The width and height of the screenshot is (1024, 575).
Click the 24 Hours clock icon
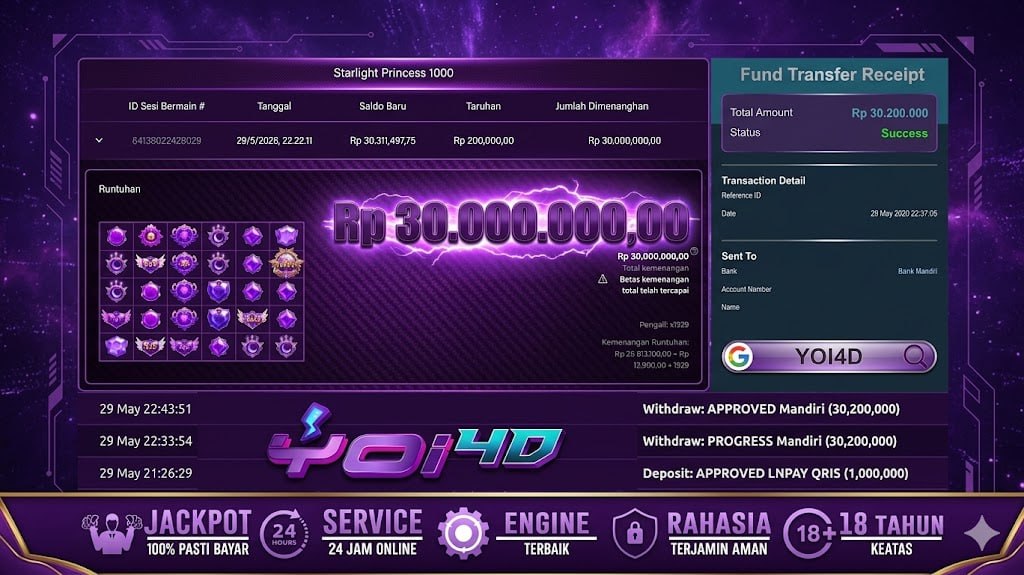(283, 533)
